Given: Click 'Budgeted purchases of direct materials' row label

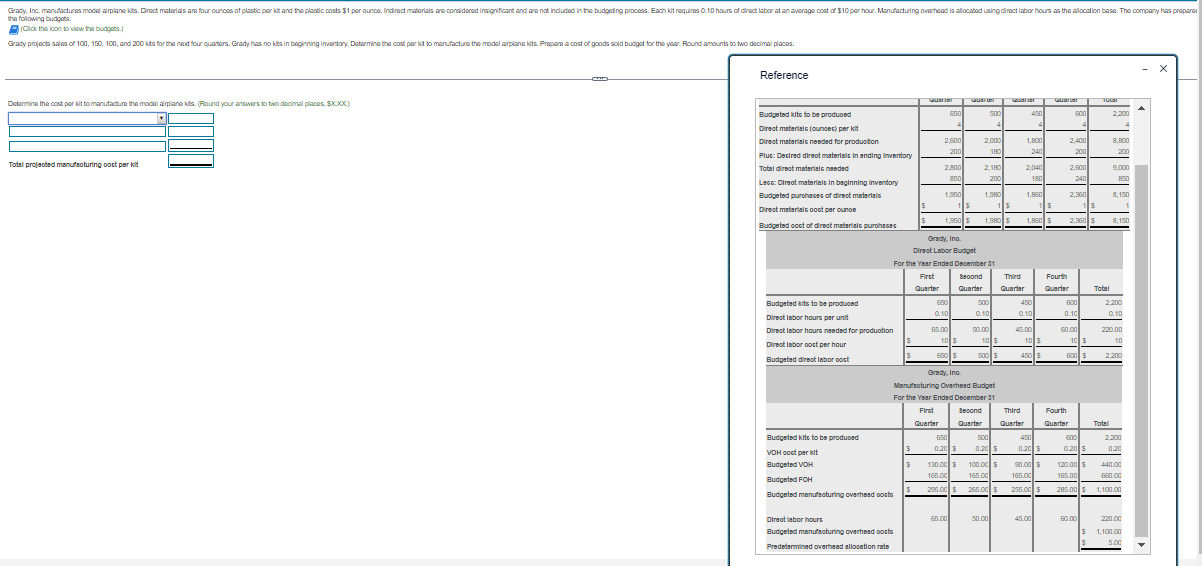Looking at the screenshot, I should [x=822, y=196].
